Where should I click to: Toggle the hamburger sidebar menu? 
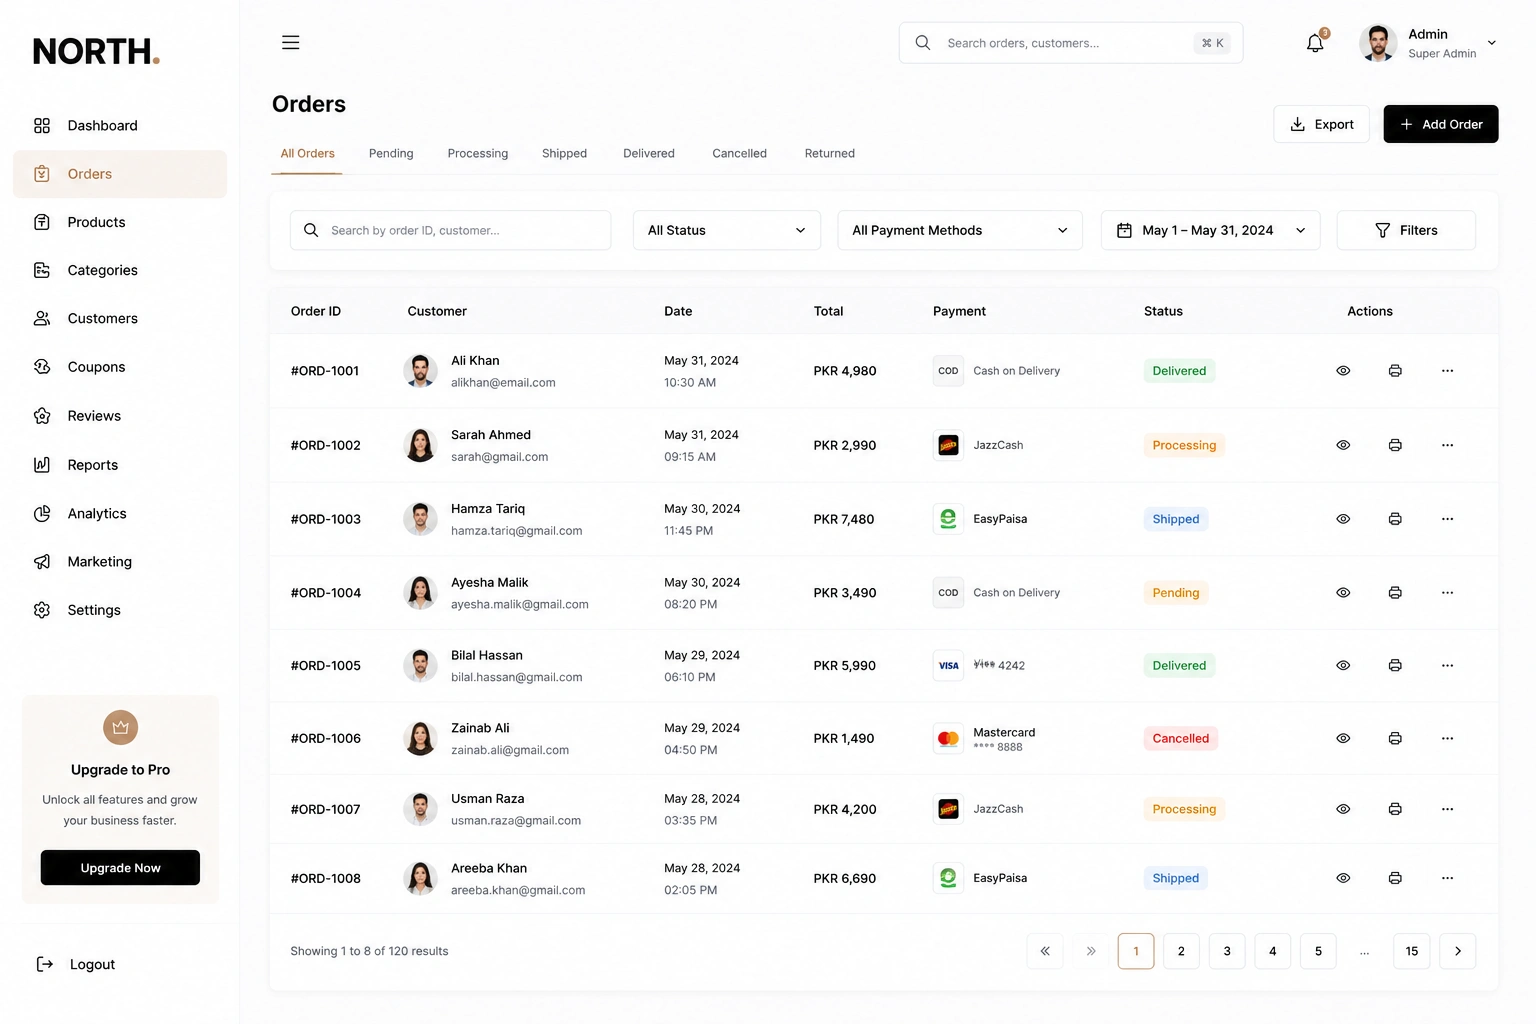(x=291, y=43)
